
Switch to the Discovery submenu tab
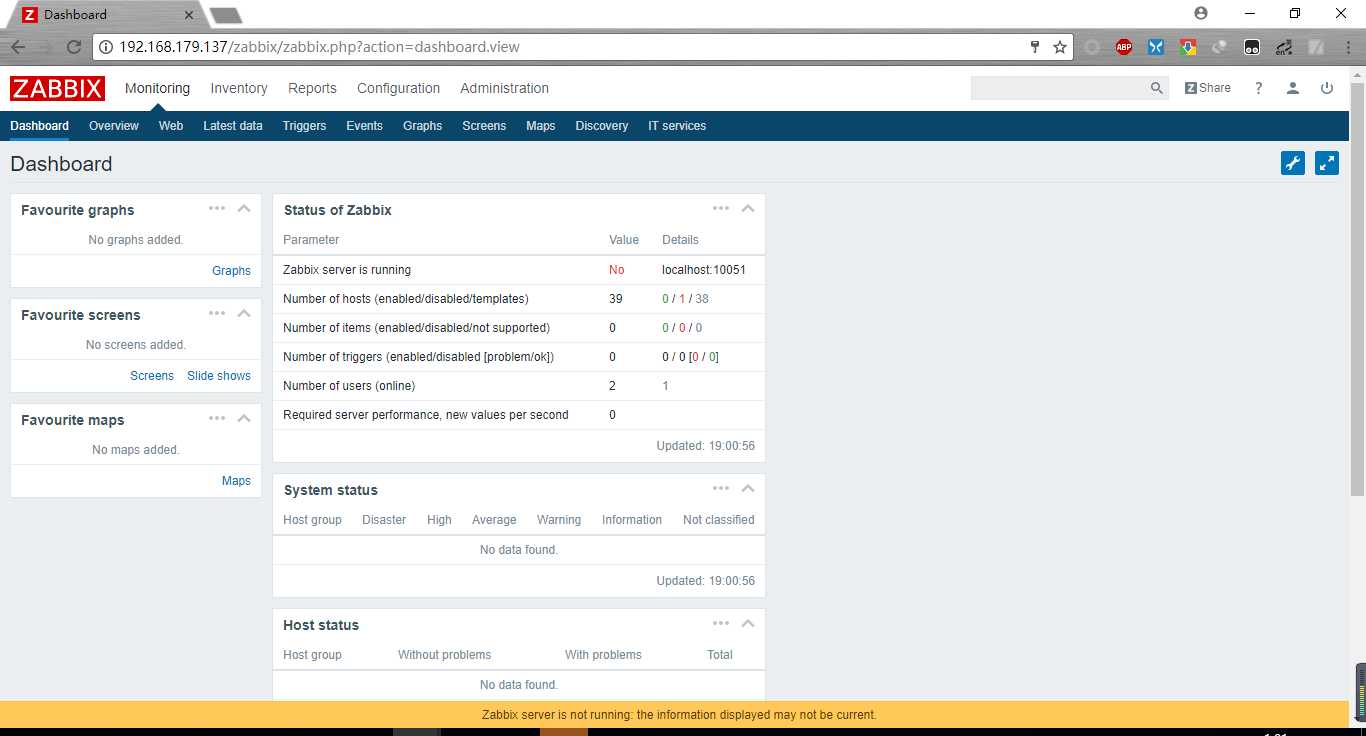click(x=602, y=126)
